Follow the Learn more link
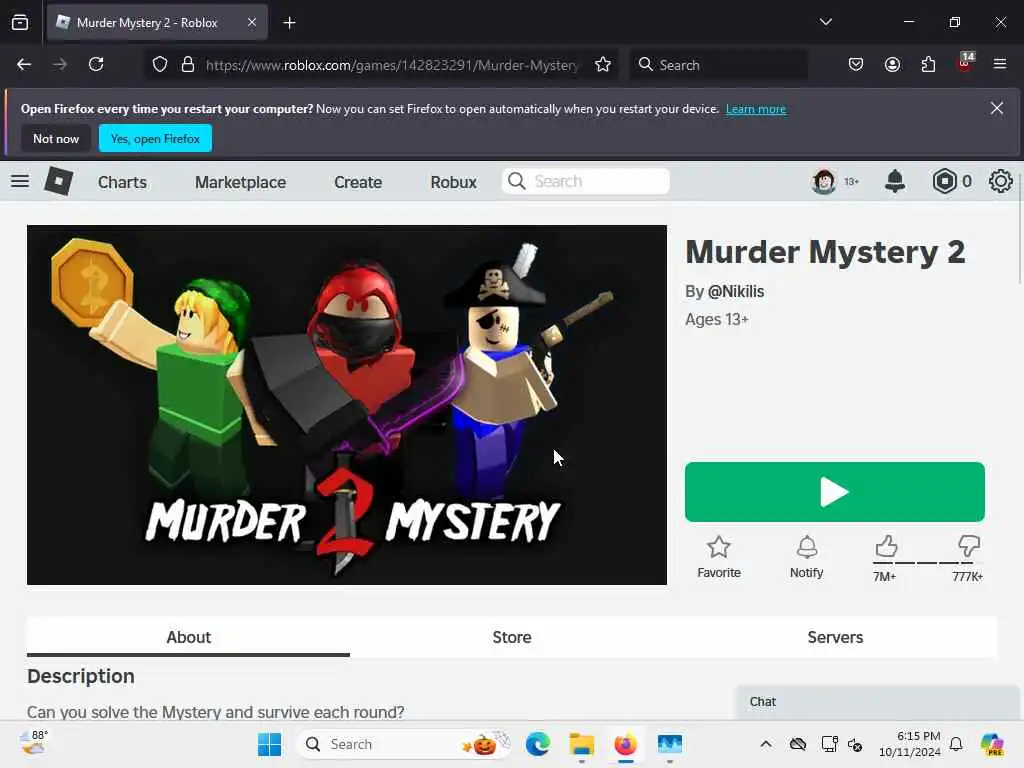This screenshot has width=1024, height=768. tap(756, 109)
